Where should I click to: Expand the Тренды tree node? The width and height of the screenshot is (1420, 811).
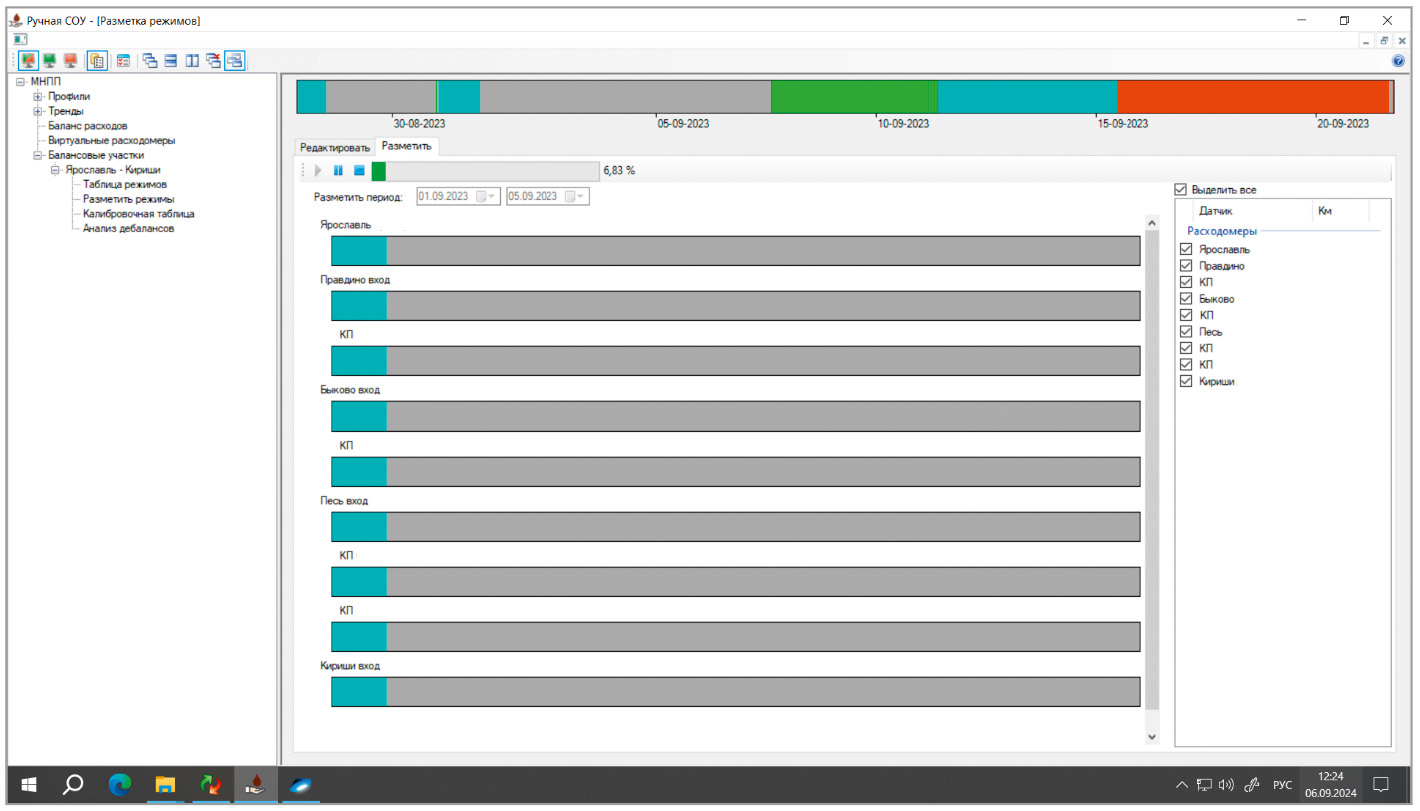[x=38, y=112]
